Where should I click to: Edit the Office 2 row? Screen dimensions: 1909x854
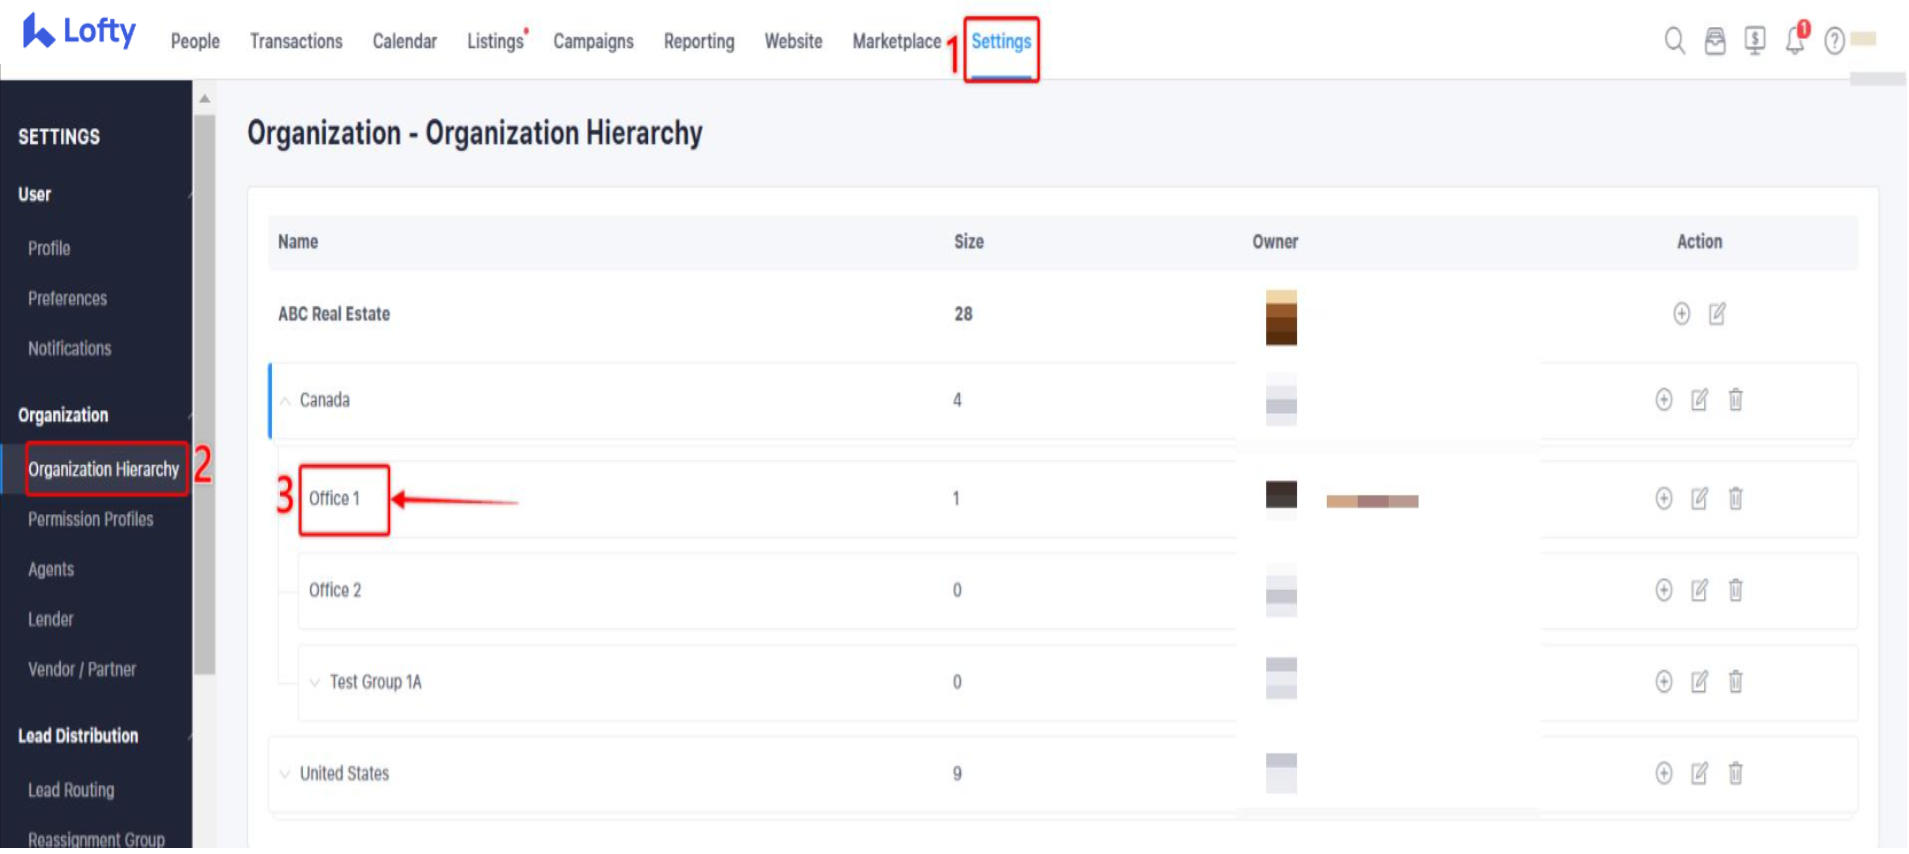coord(1699,591)
